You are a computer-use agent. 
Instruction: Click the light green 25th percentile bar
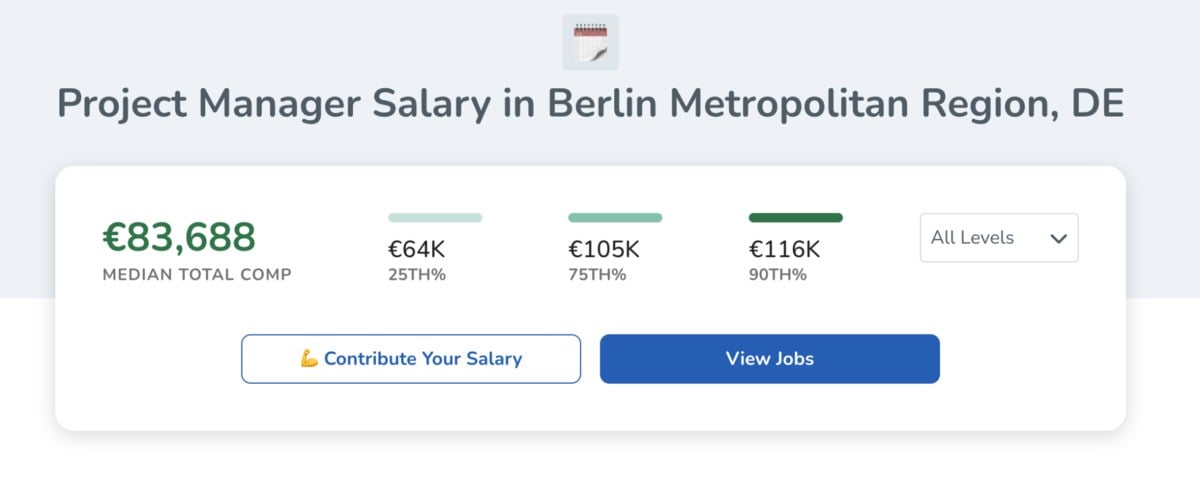[x=435, y=217]
